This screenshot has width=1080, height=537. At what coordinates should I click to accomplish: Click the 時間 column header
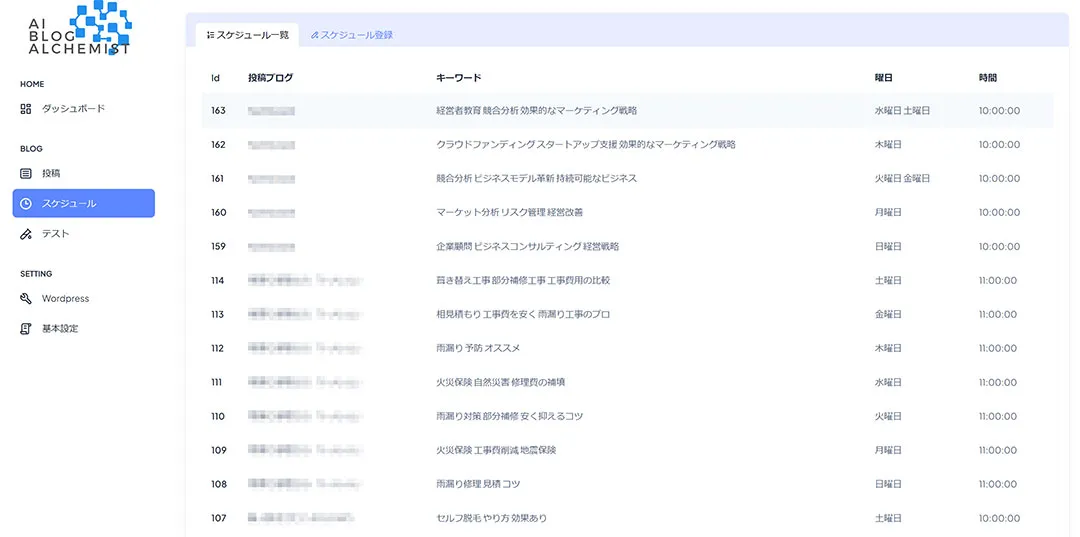pos(987,78)
